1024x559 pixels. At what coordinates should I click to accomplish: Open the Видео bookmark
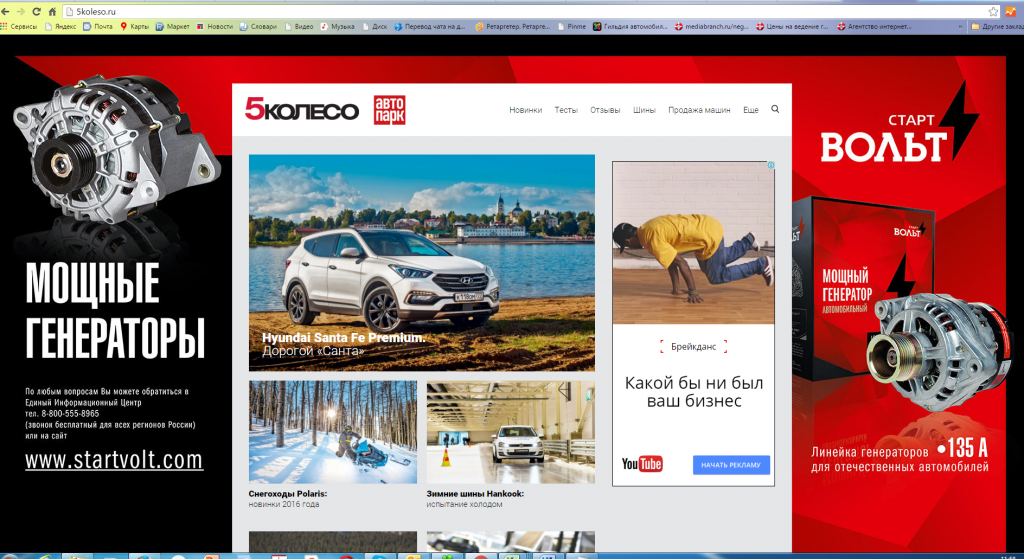point(299,27)
